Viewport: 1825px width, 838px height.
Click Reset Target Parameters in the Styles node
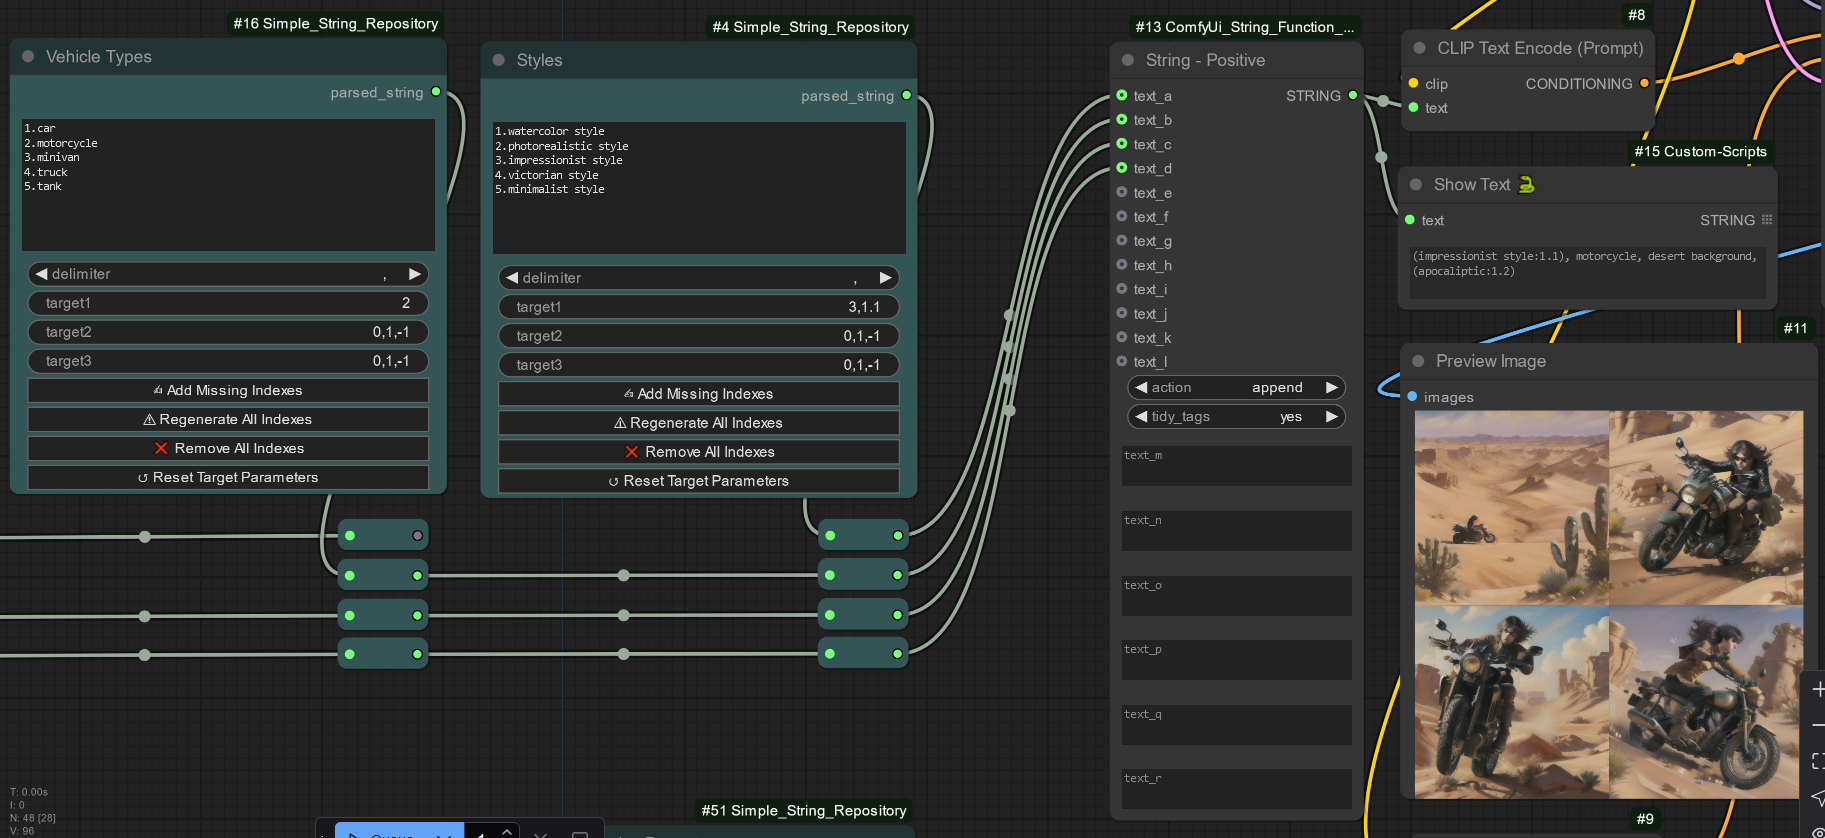click(x=698, y=481)
